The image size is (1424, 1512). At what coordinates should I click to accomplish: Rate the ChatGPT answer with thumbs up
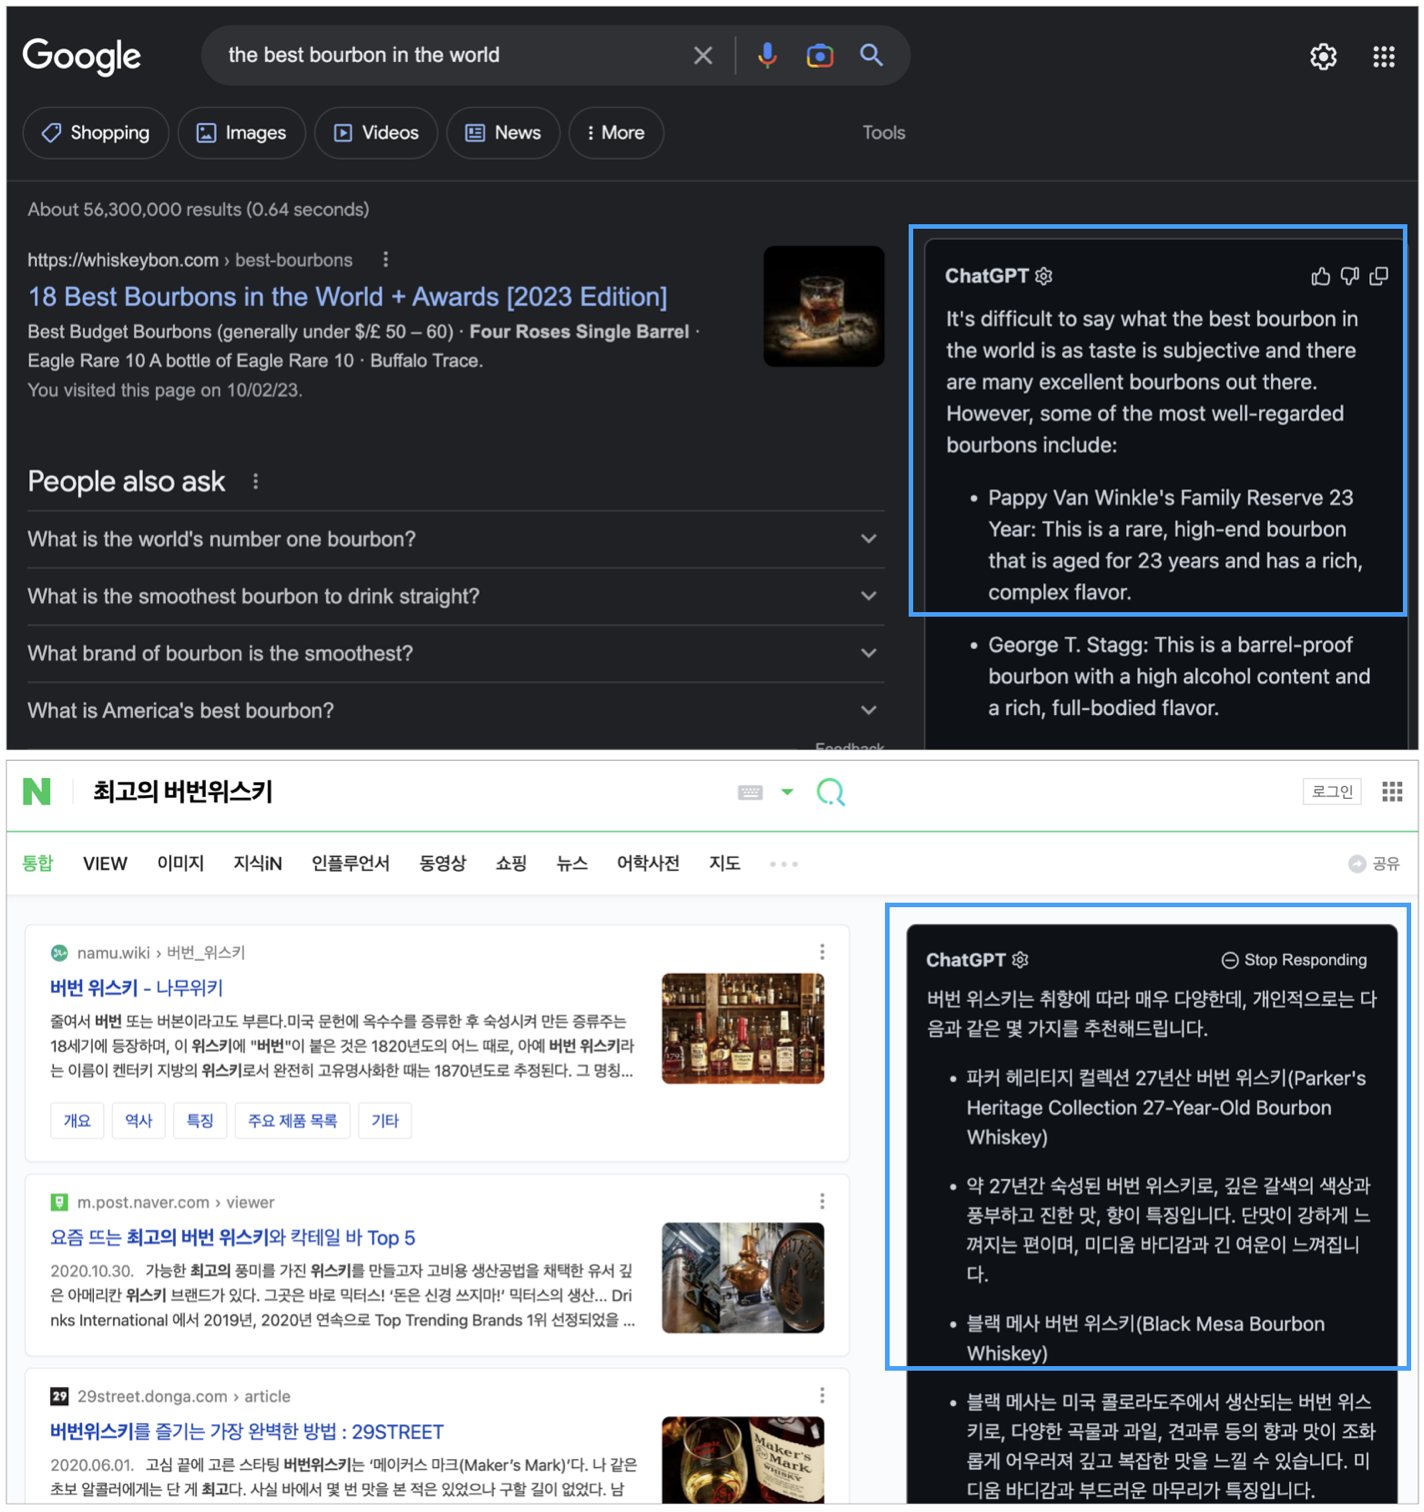(x=1321, y=275)
